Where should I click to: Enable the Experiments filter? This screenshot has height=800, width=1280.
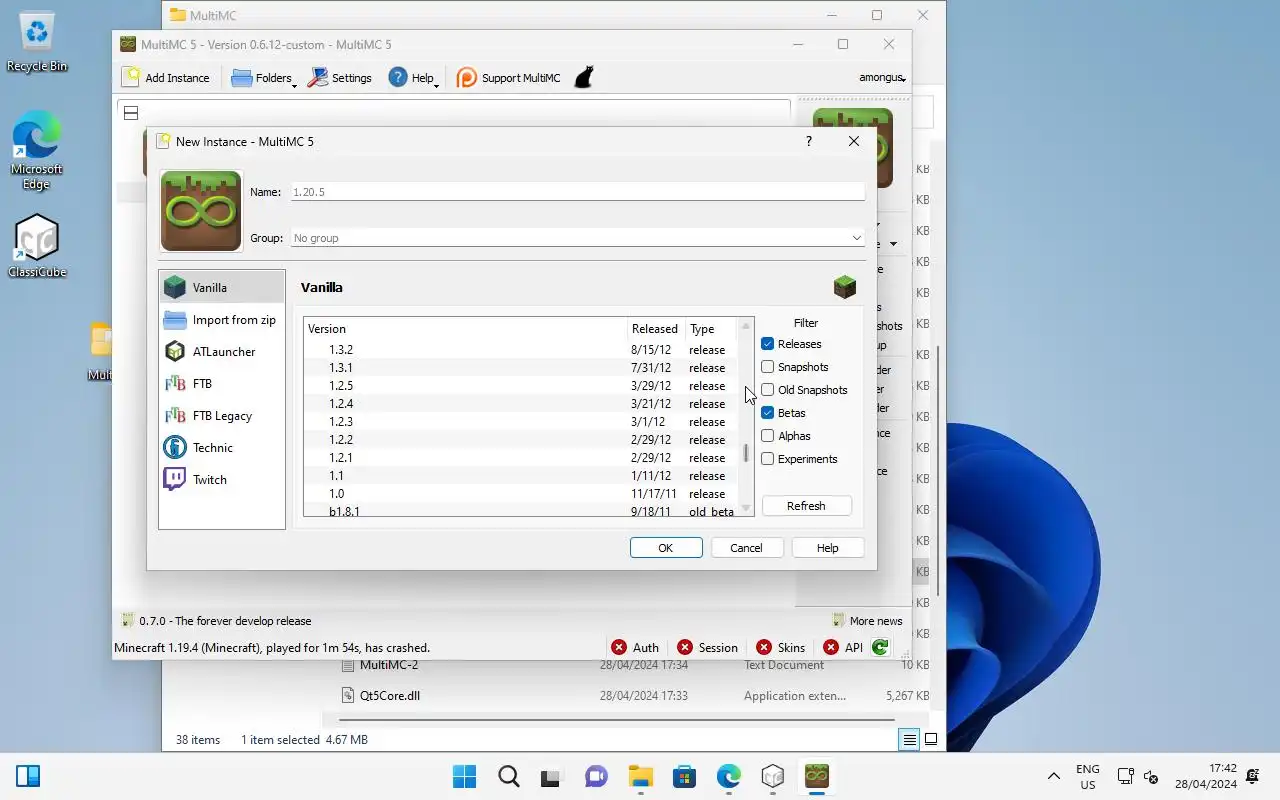(767, 459)
